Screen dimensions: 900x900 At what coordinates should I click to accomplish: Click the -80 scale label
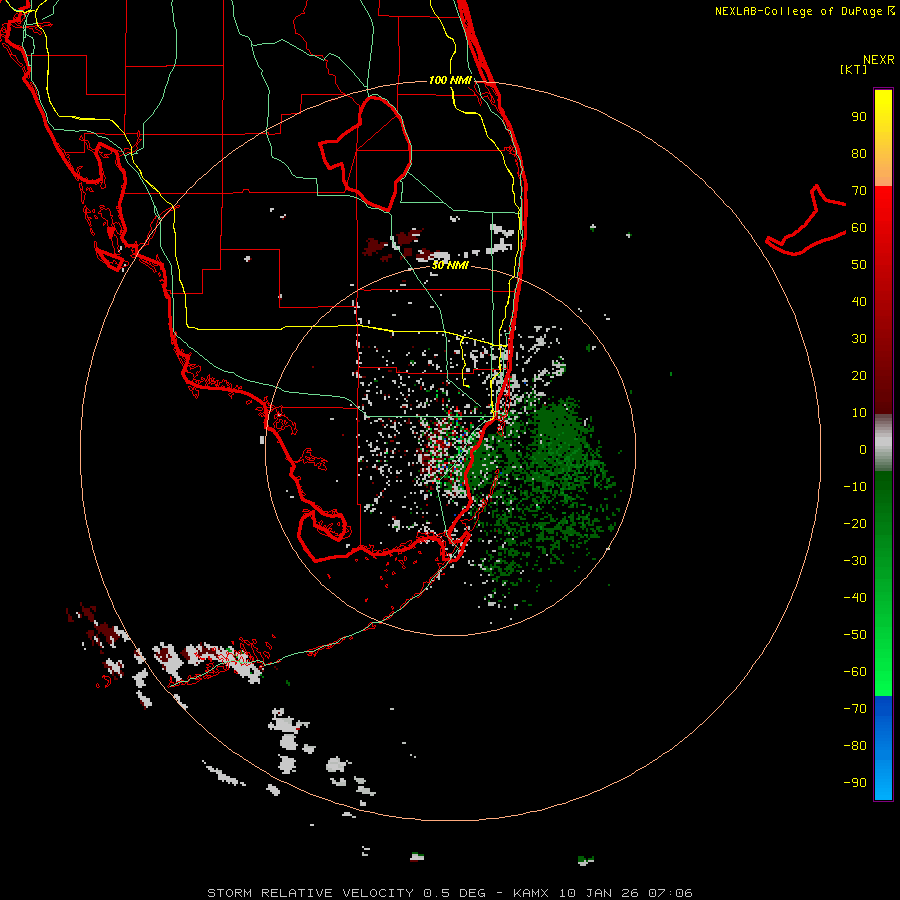tap(855, 746)
